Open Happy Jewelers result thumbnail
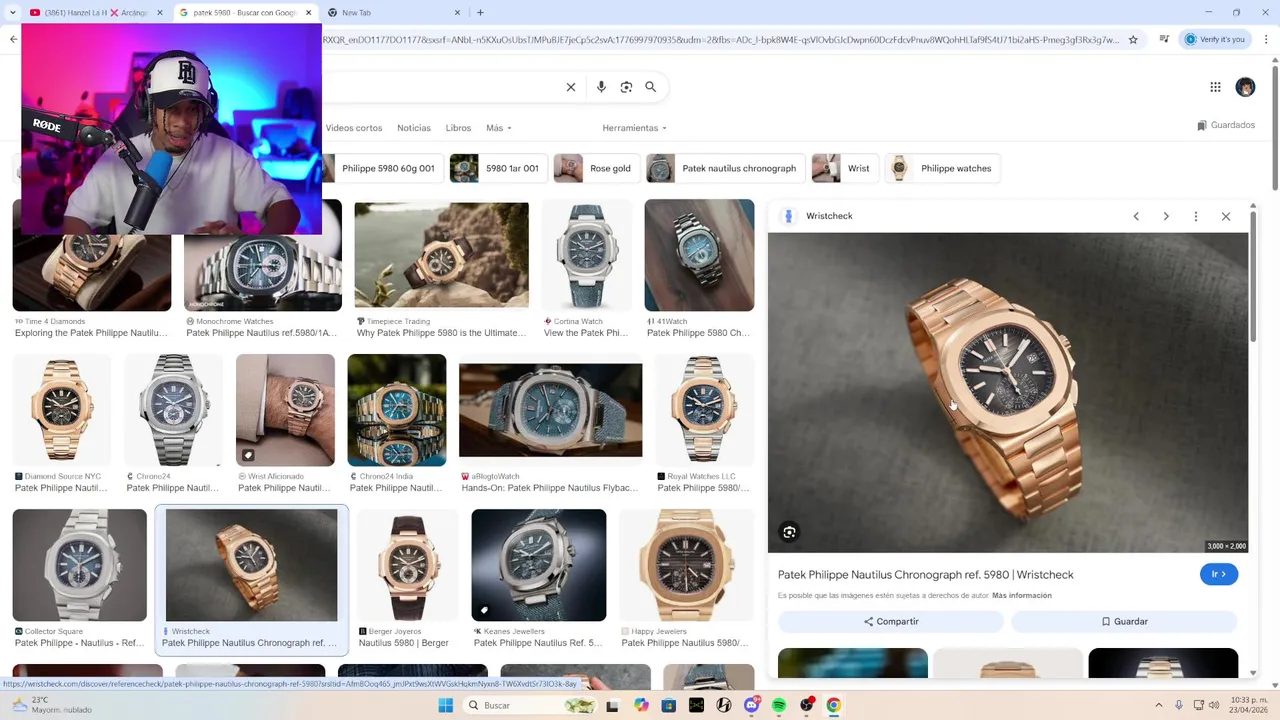 pos(686,565)
